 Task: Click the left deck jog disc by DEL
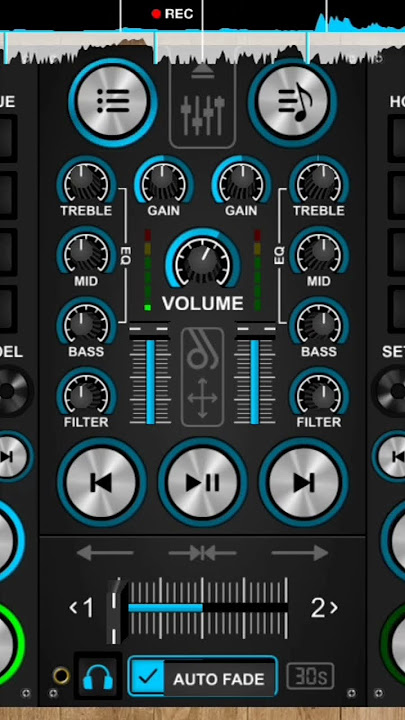10,391
